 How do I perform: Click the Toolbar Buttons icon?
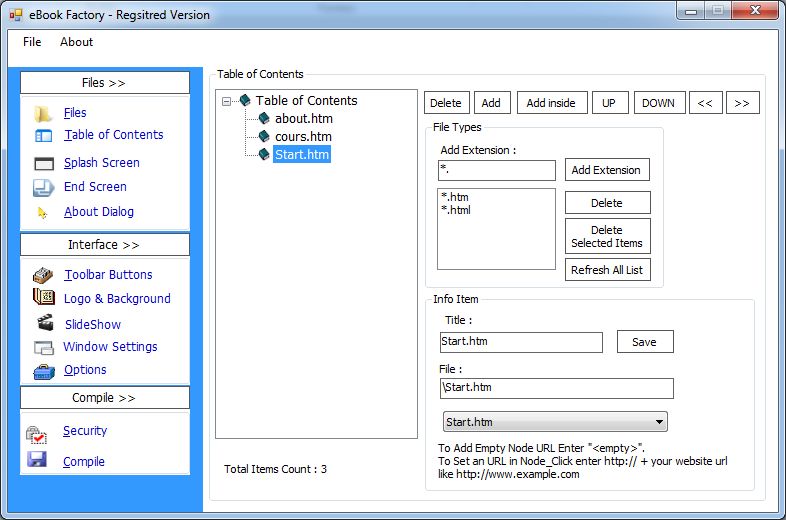[x=43, y=275]
